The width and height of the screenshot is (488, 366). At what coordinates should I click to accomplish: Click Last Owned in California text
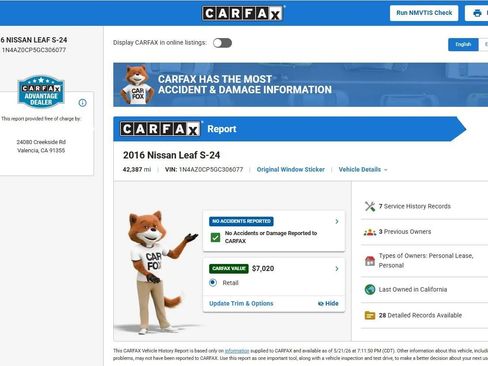(413, 289)
